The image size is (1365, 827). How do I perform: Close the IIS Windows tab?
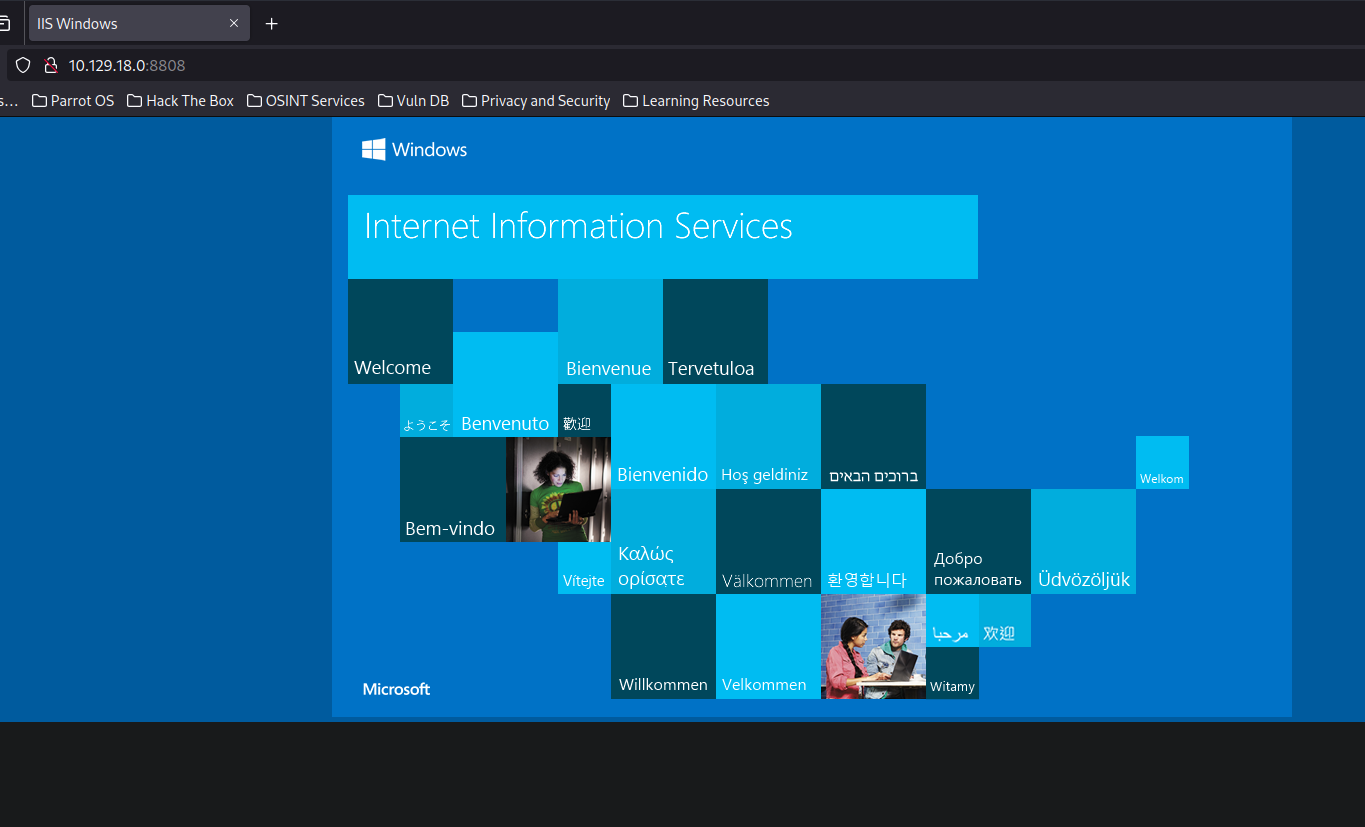point(233,23)
